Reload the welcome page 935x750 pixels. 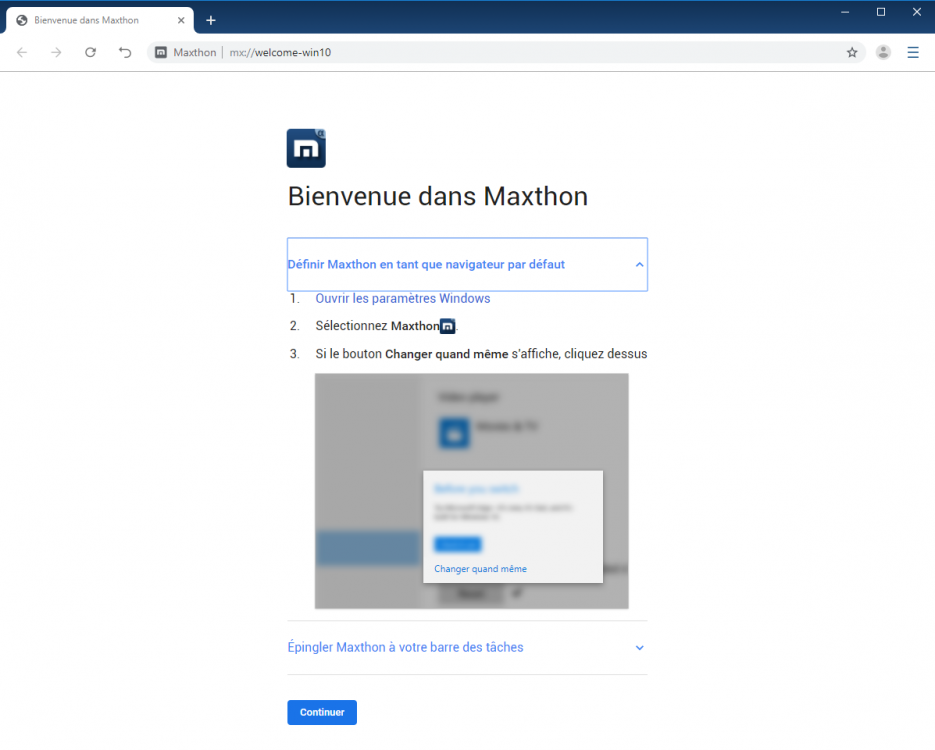coord(90,52)
